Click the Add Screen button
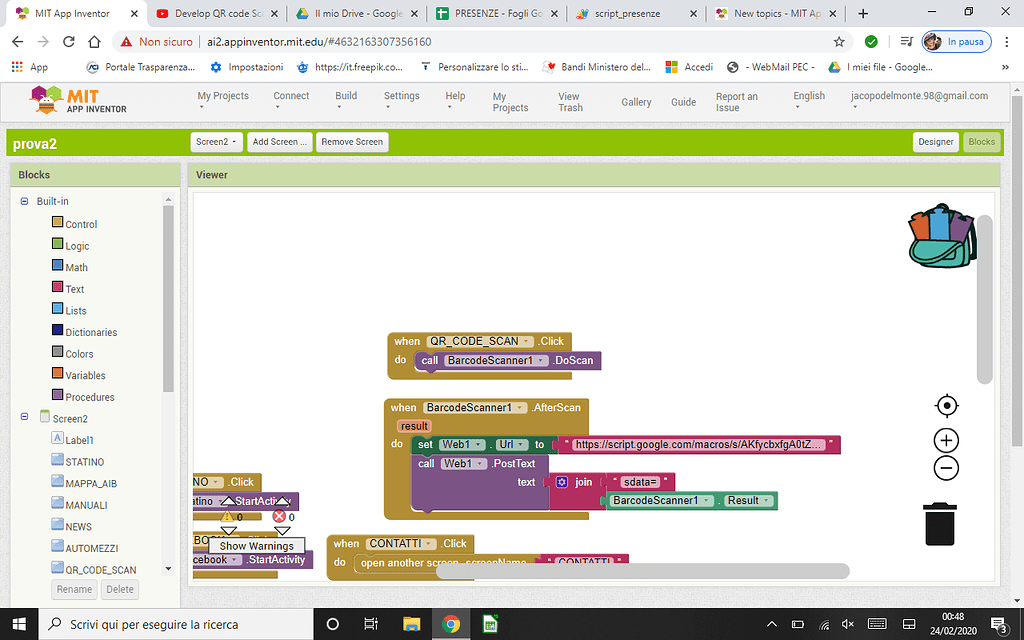This screenshot has width=1024, height=640. point(279,141)
